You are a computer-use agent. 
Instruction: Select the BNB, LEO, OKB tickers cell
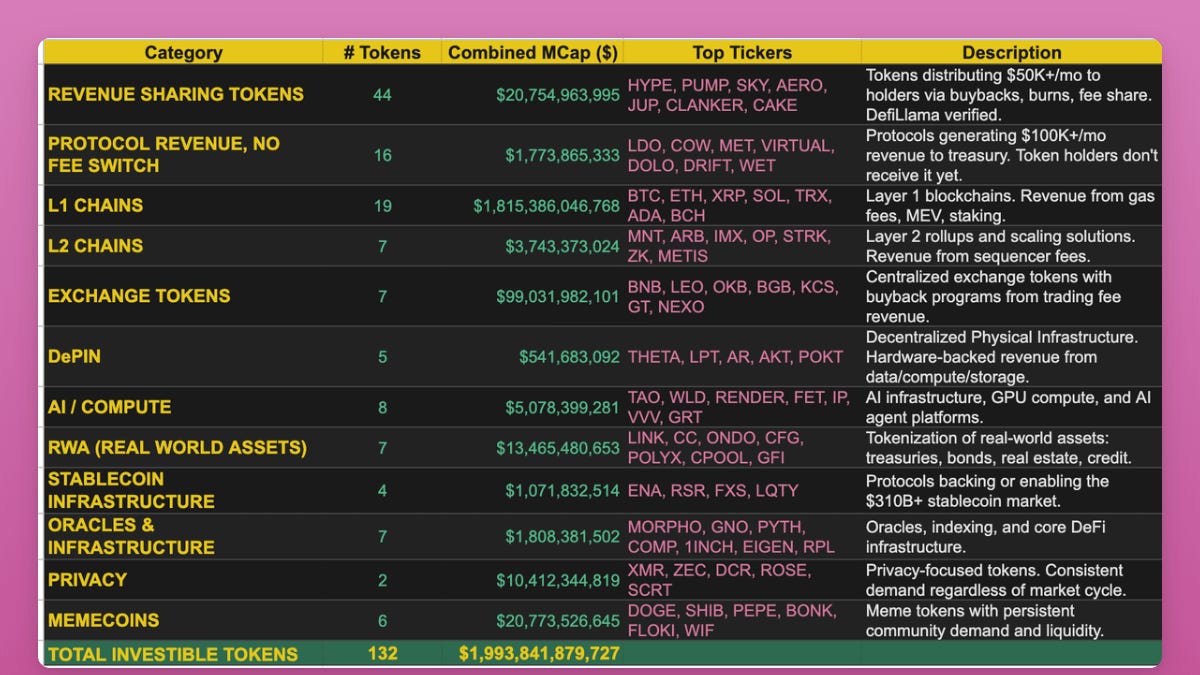coord(742,296)
